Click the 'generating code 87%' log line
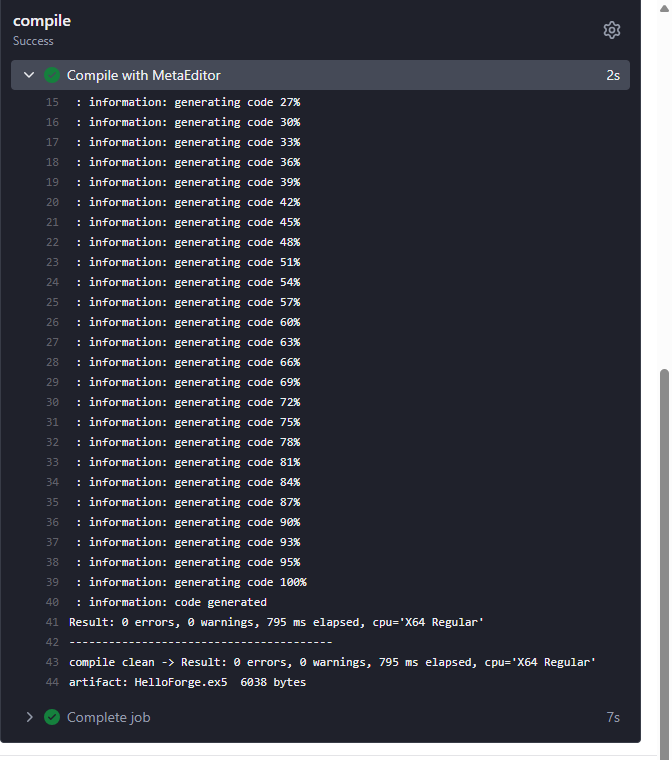Viewport: 672px width, 760px height. 188,502
